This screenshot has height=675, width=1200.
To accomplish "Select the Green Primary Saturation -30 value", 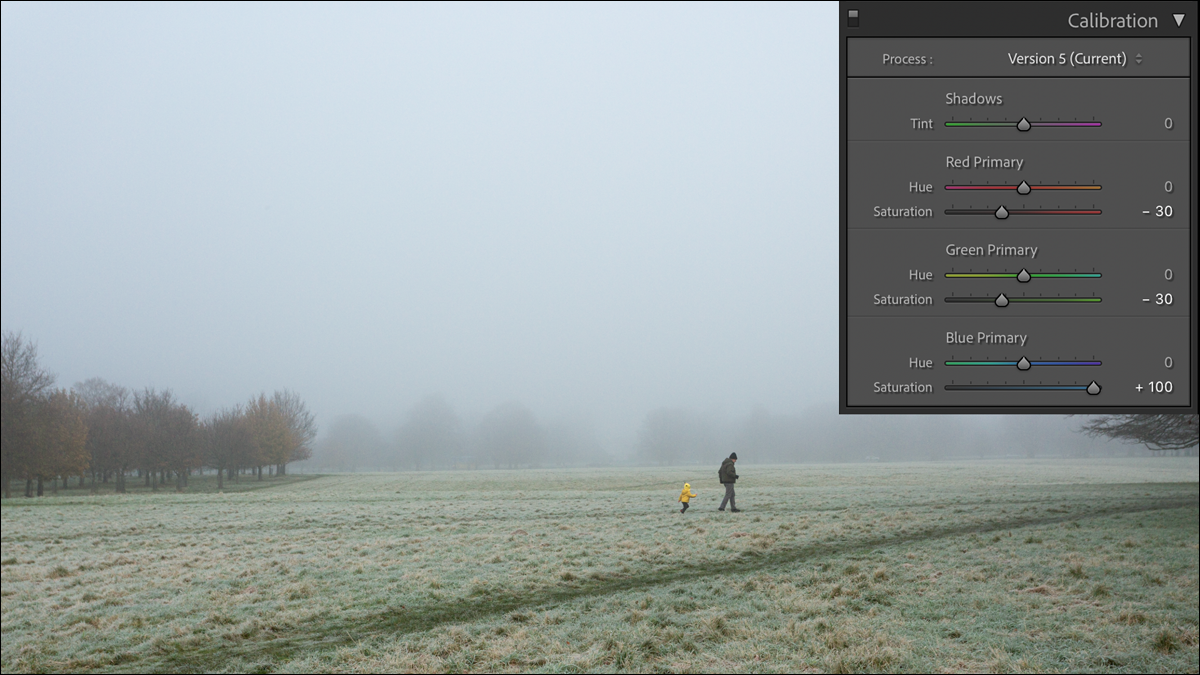I will pyautogui.click(x=1157, y=299).
